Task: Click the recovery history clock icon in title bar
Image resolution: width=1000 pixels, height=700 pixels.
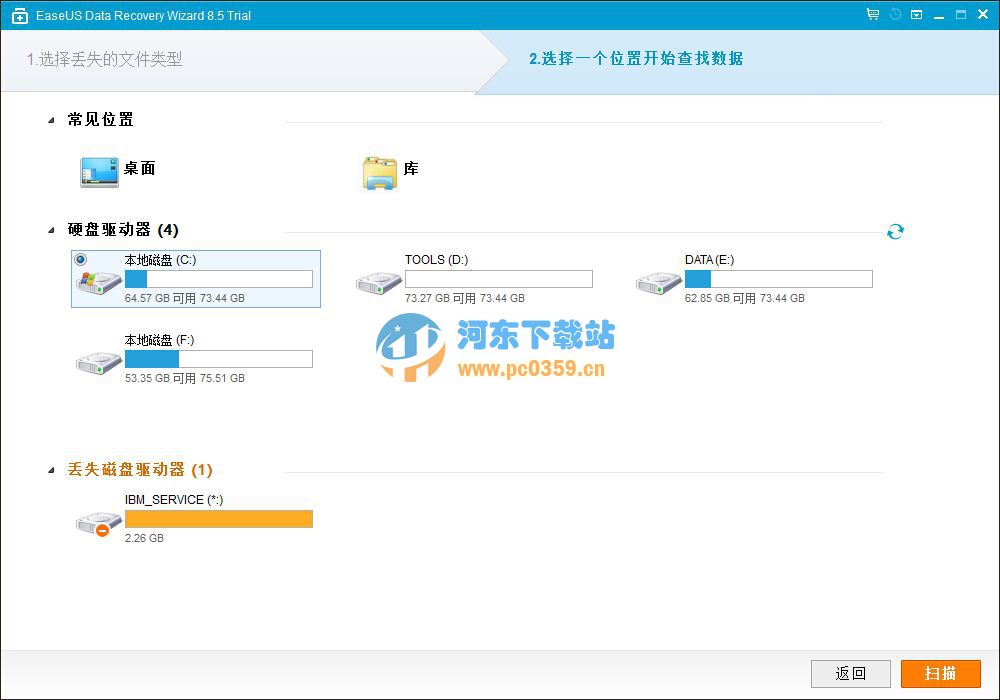Action: [895, 14]
